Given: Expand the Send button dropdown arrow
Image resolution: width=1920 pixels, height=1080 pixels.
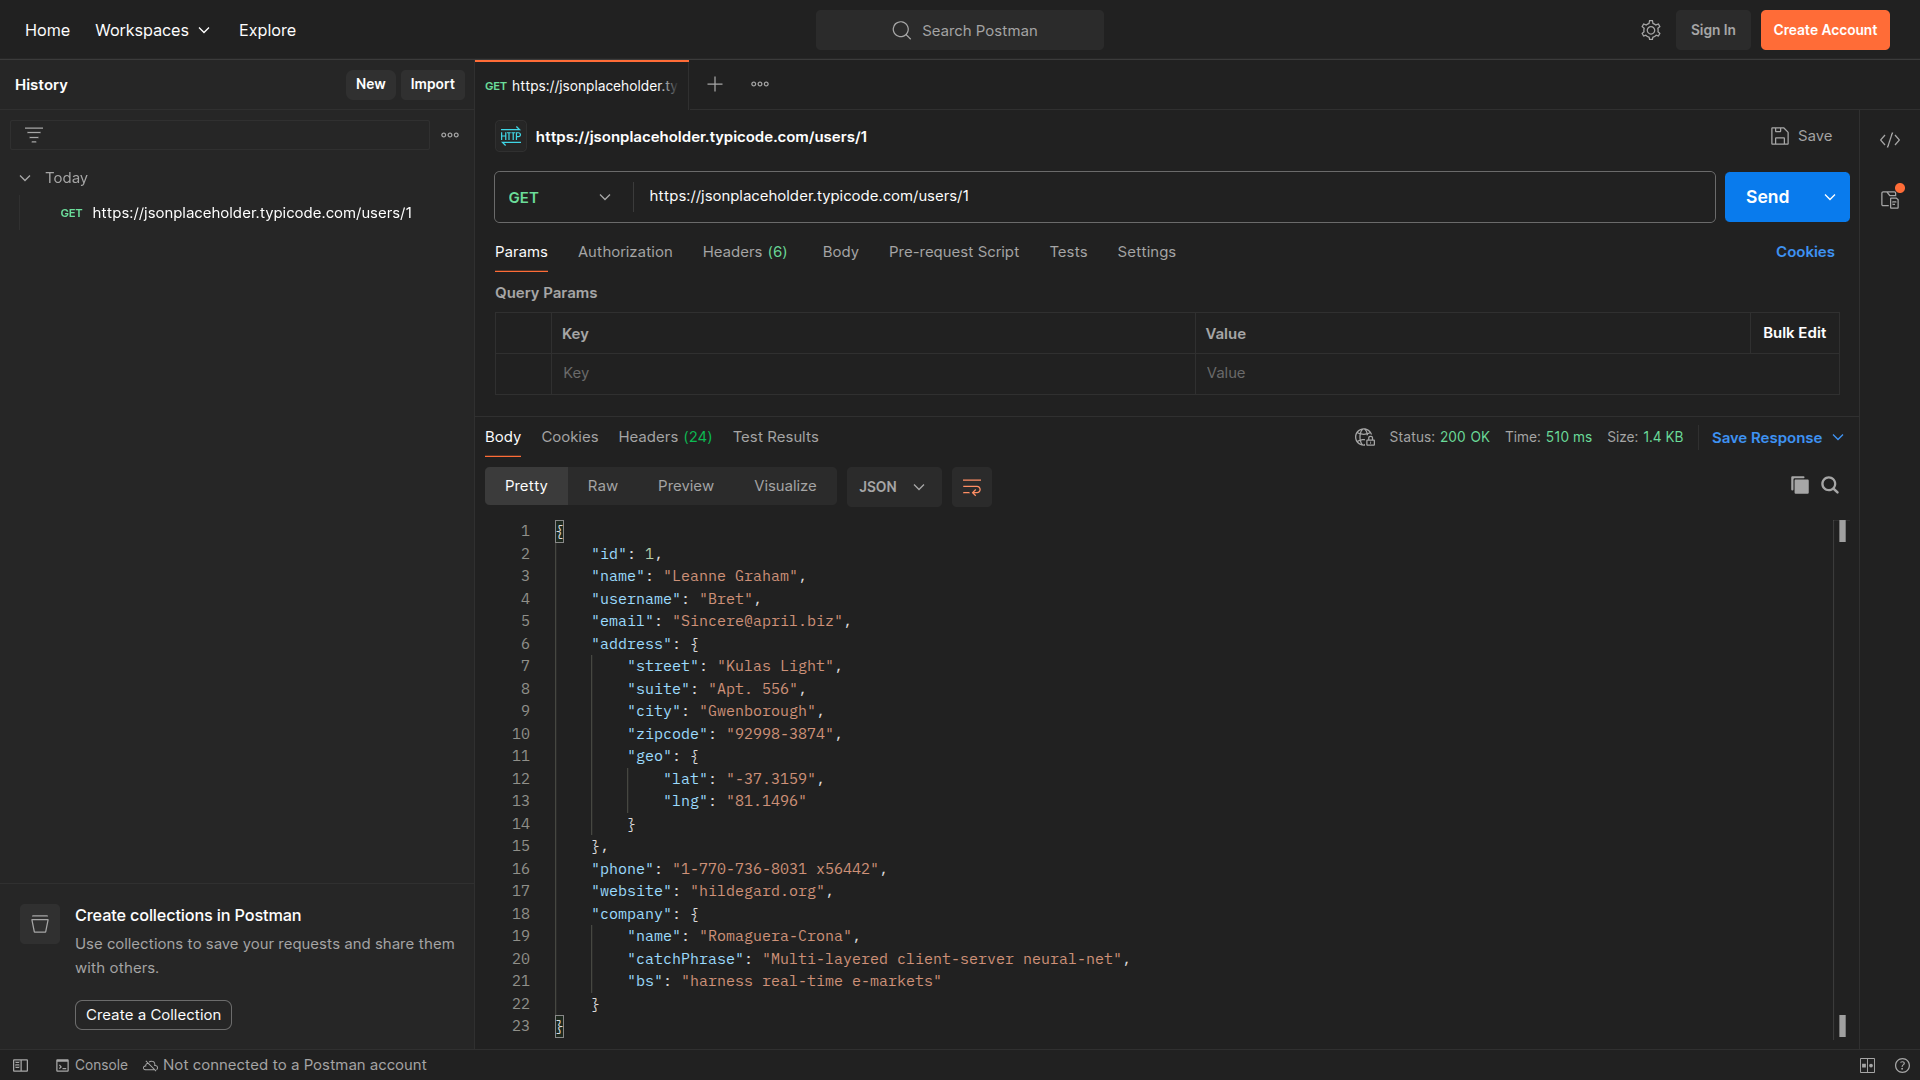Looking at the screenshot, I should (x=1830, y=197).
